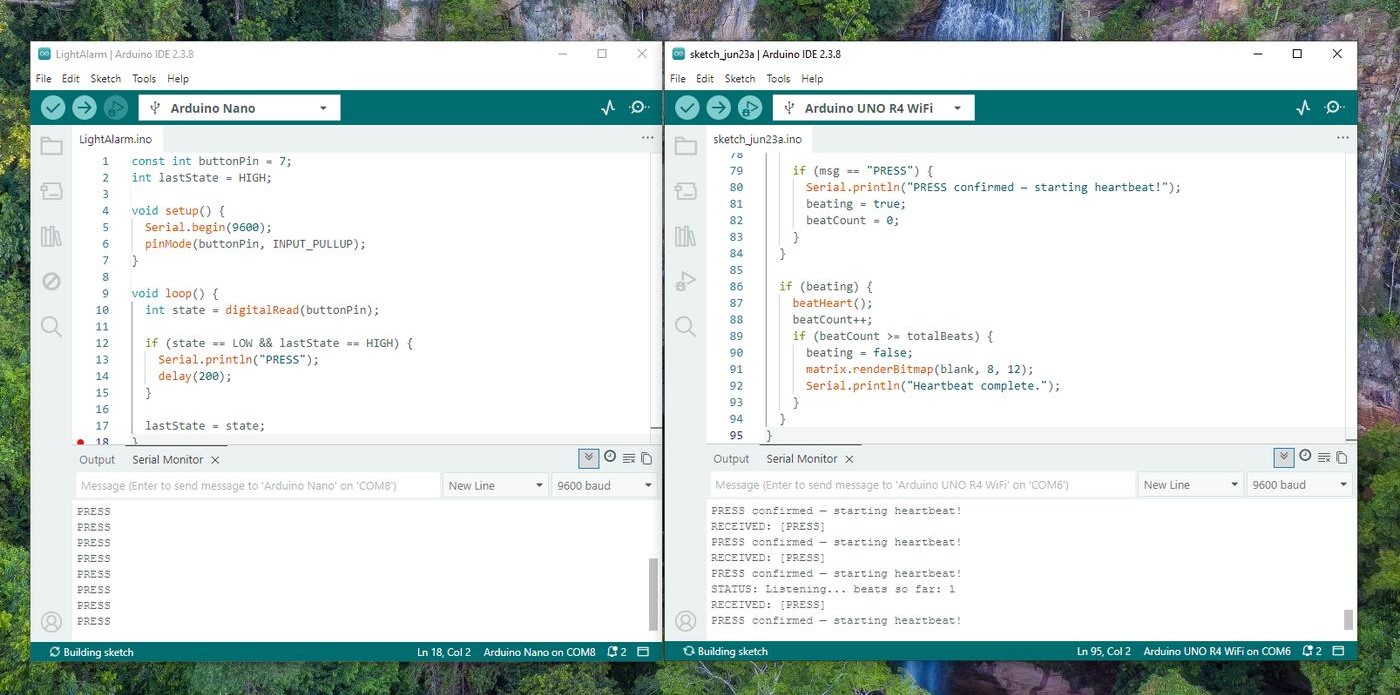Open Arduino UNO R4 WiFi board selector
The height and width of the screenshot is (695, 1400).
873,108
